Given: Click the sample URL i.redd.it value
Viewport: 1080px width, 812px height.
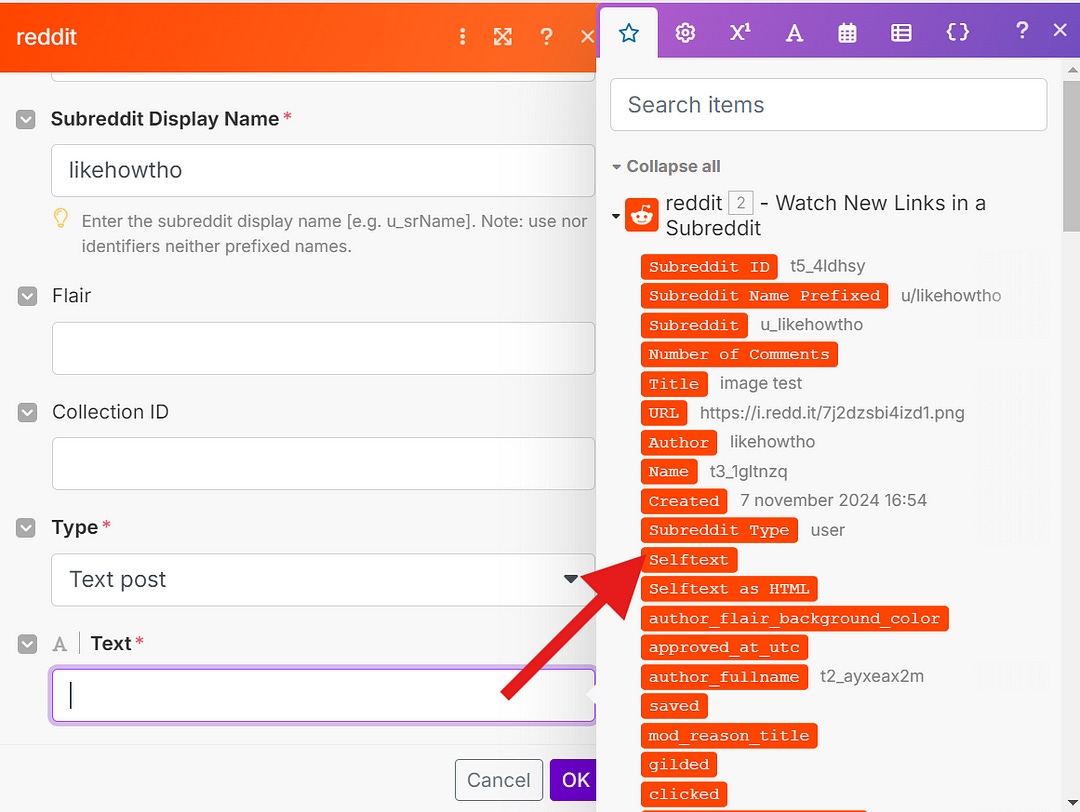Looking at the screenshot, I should point(832,413).
